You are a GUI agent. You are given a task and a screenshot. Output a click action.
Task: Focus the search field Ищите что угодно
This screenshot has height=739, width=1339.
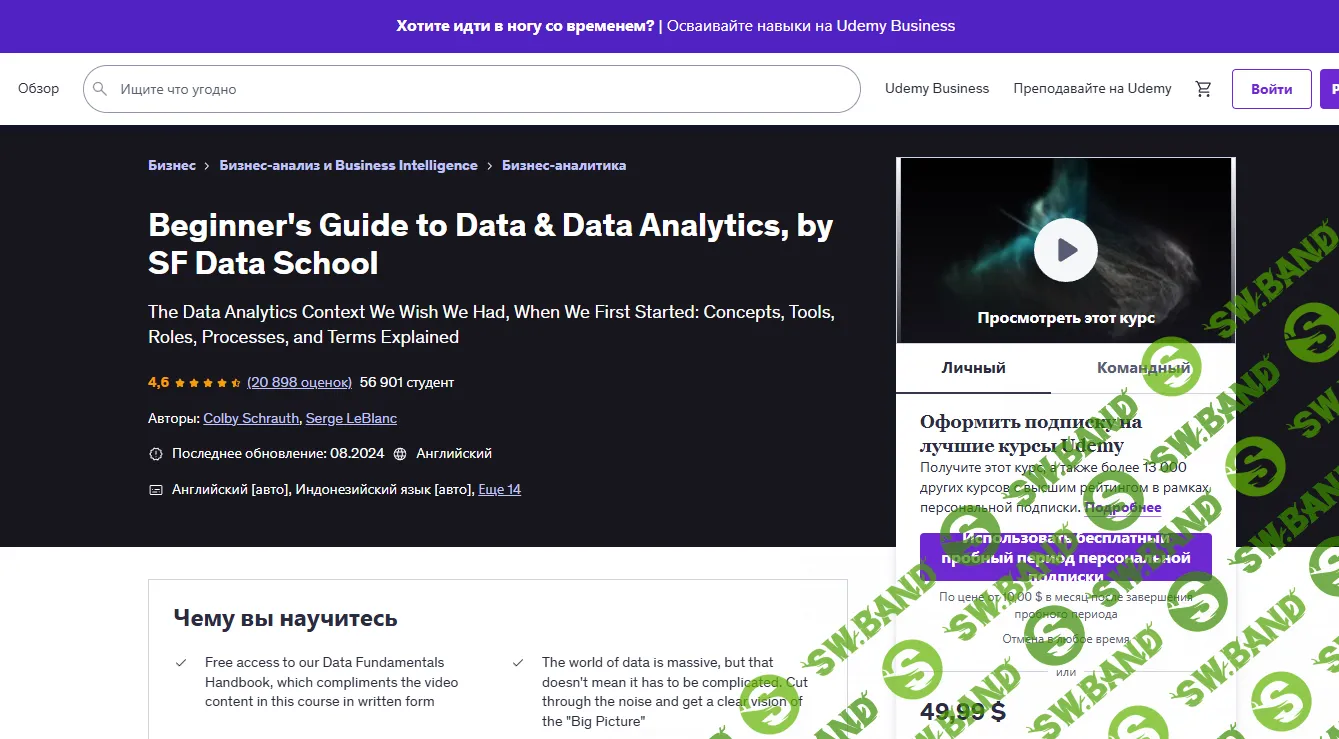pyautogui.click(x=472, y=89)
